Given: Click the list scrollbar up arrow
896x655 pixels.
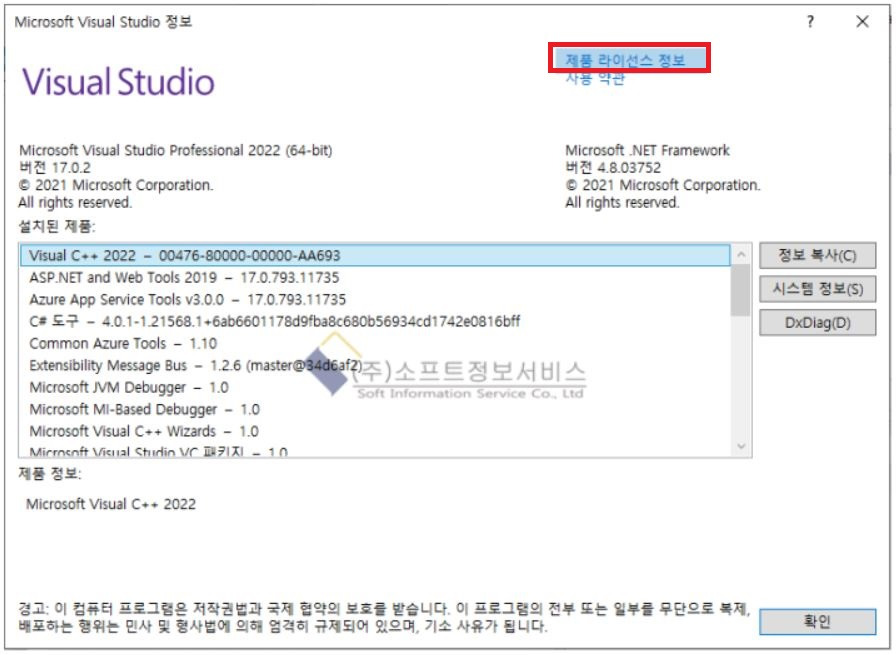Looking at the screenshot, I should [x=741, y=254].
